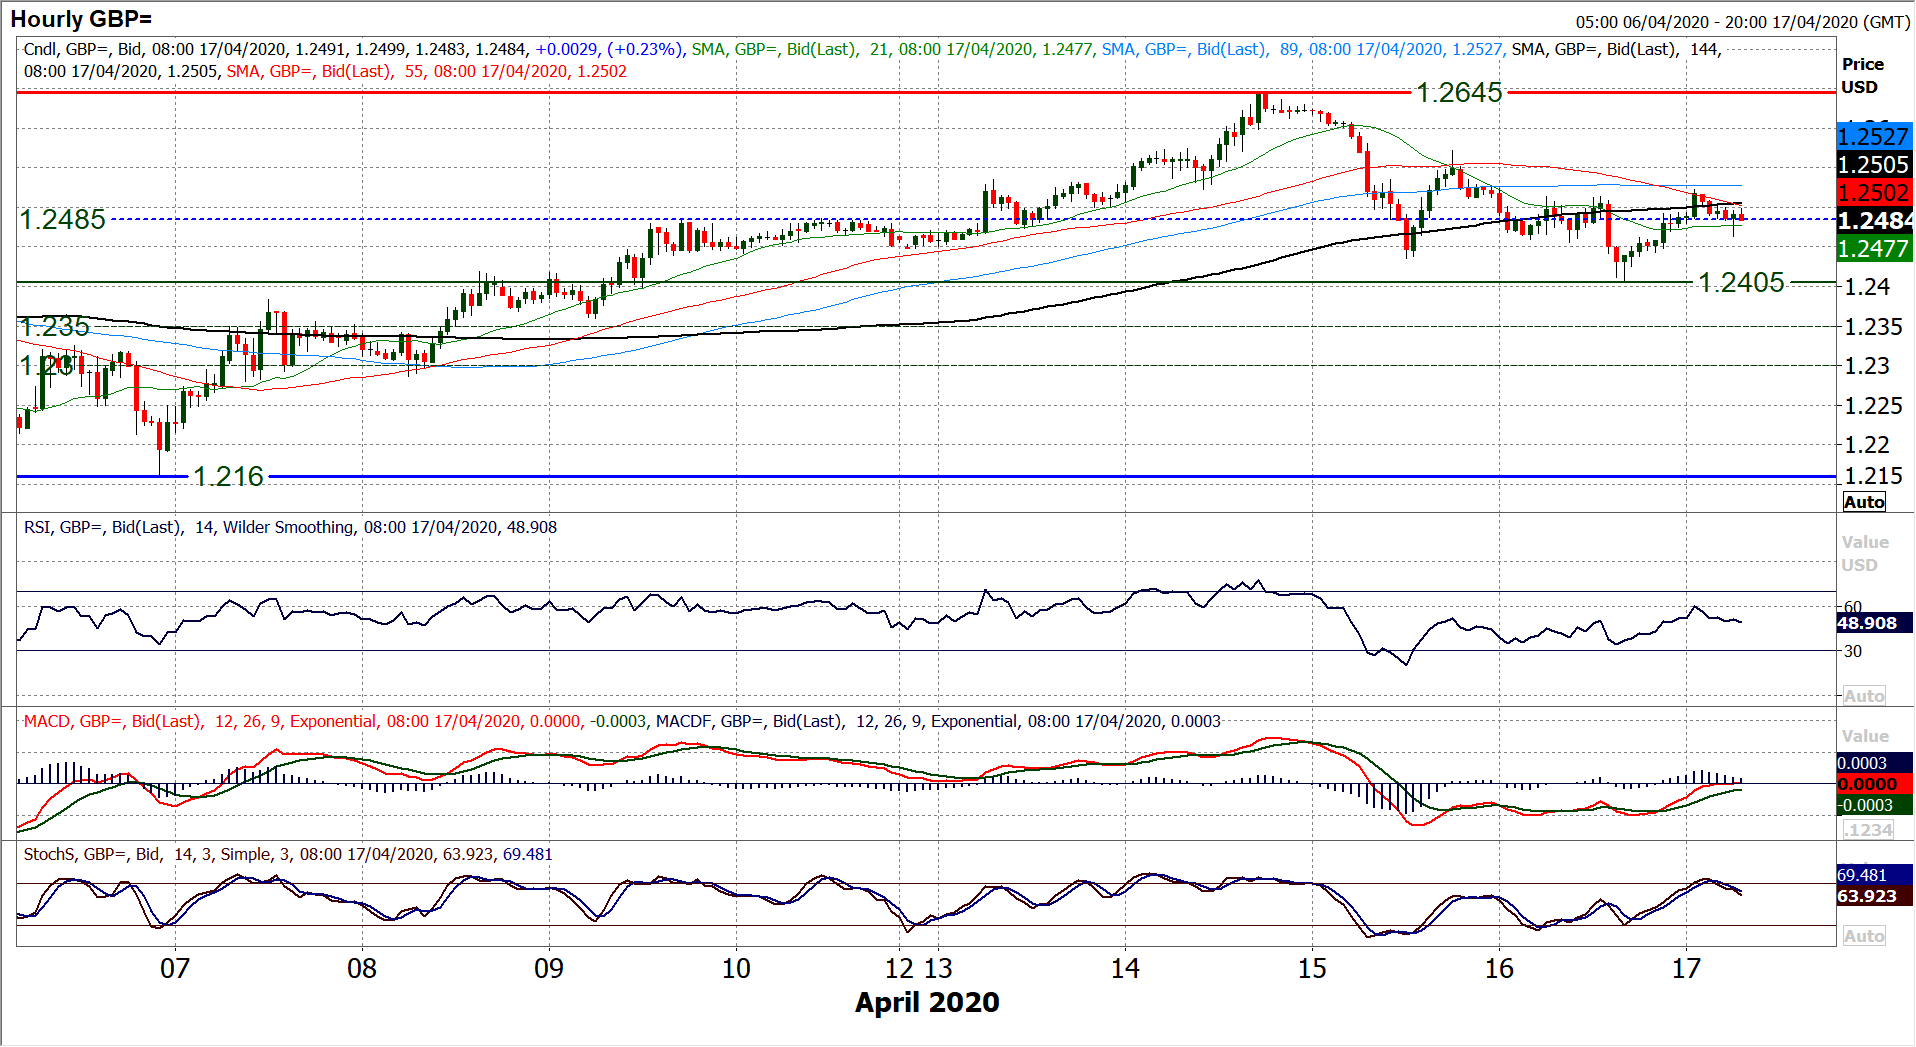Screen dimensions: 1916x1047
Task: Click the SMA 55 red legend entry
Action: pos(427,71)
